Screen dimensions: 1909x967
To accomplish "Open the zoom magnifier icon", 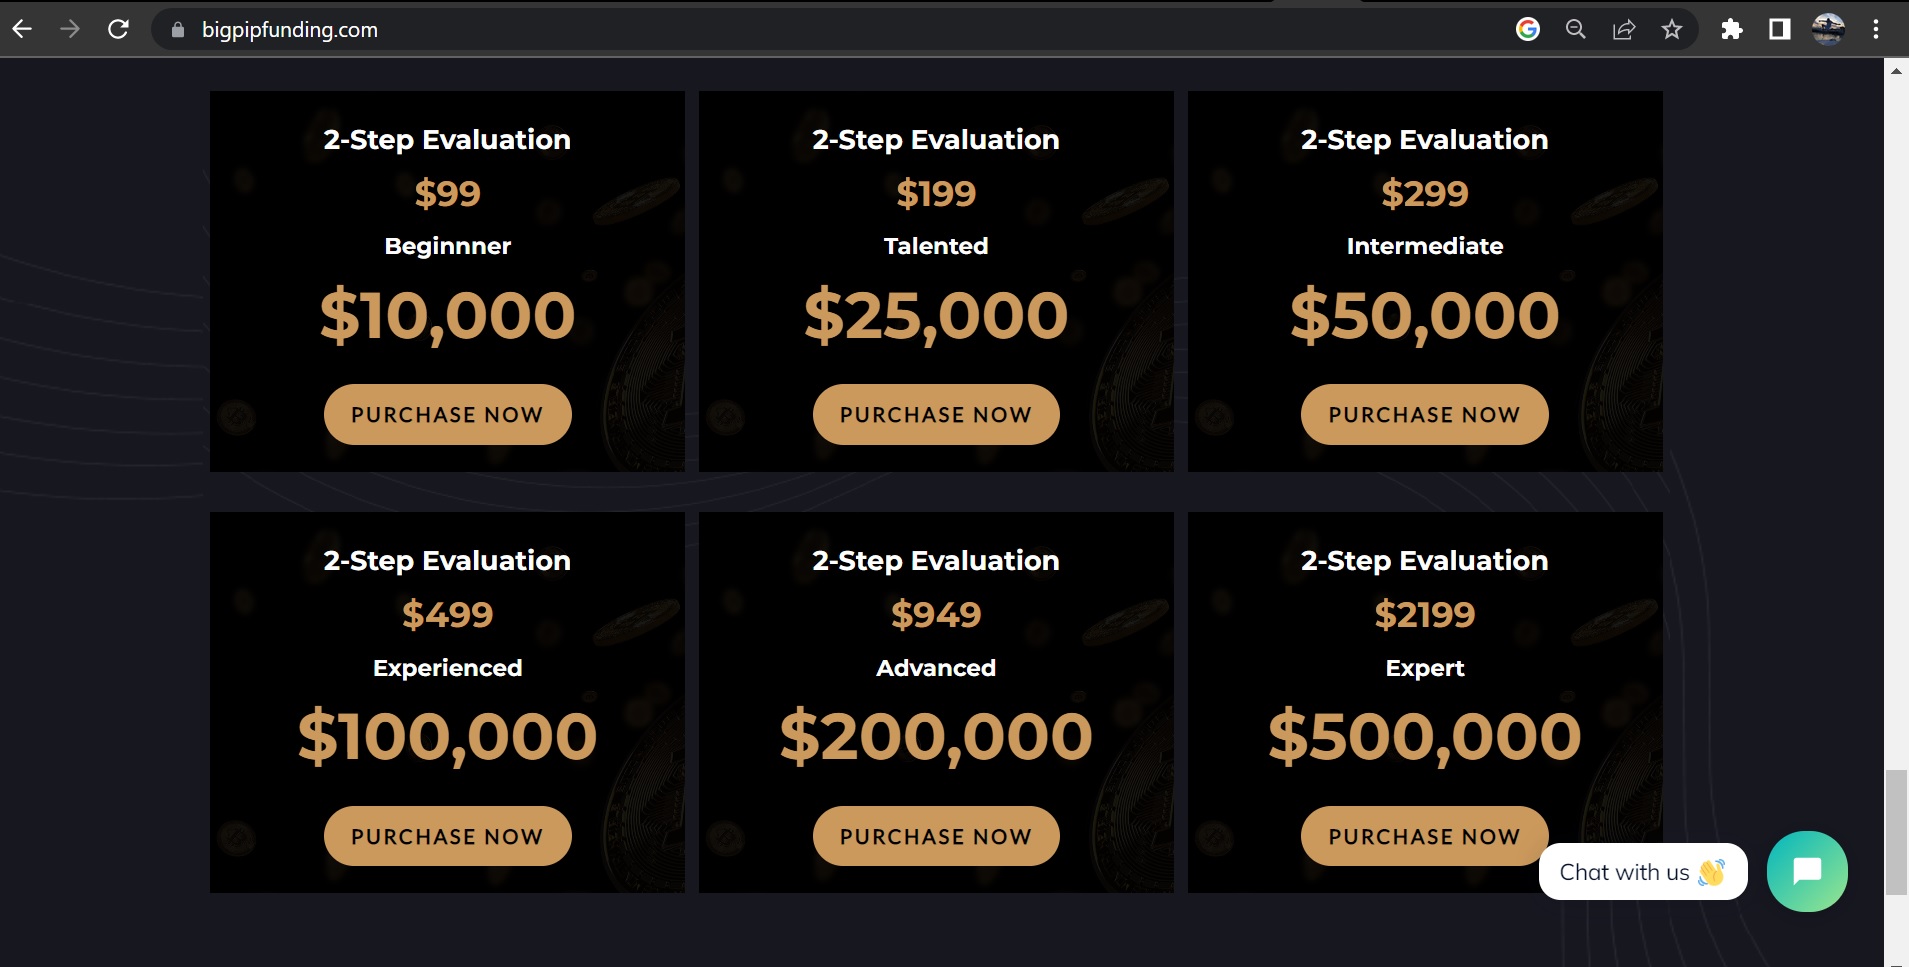I will tap(1575, 29).
